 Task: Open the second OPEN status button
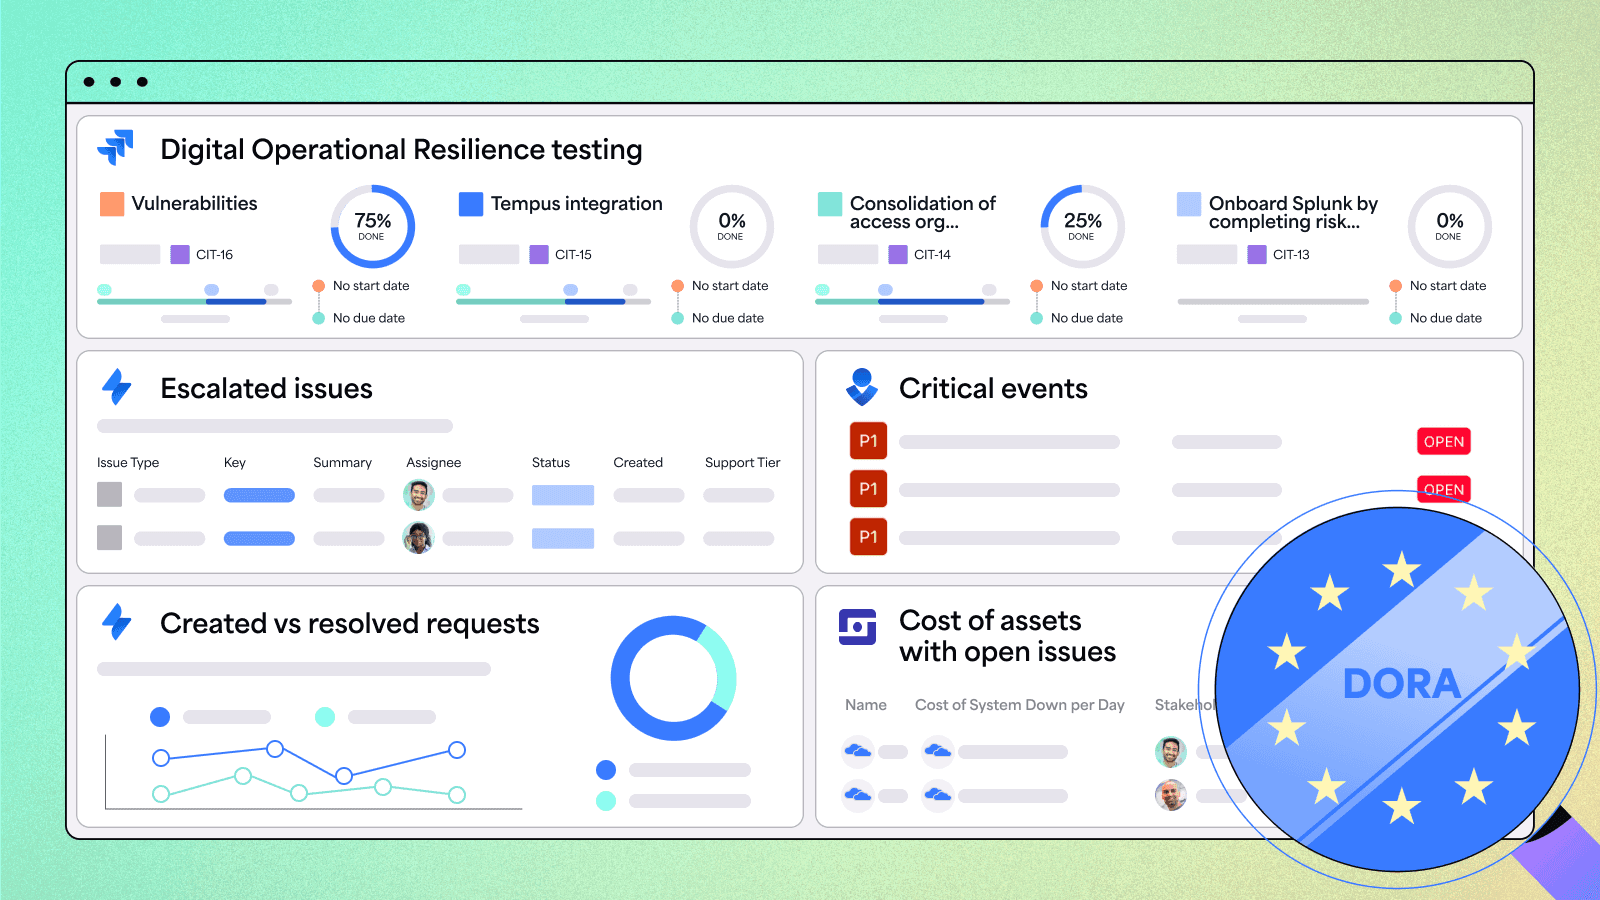click(1444, 488)
